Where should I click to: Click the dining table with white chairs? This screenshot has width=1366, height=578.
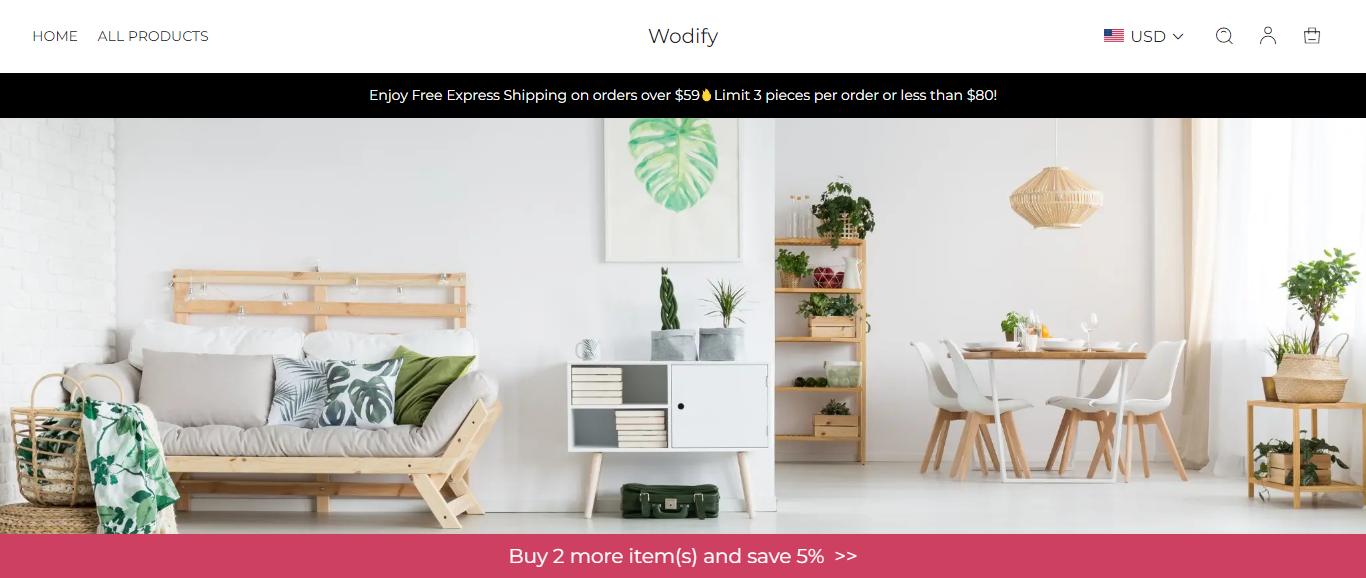1049,405
